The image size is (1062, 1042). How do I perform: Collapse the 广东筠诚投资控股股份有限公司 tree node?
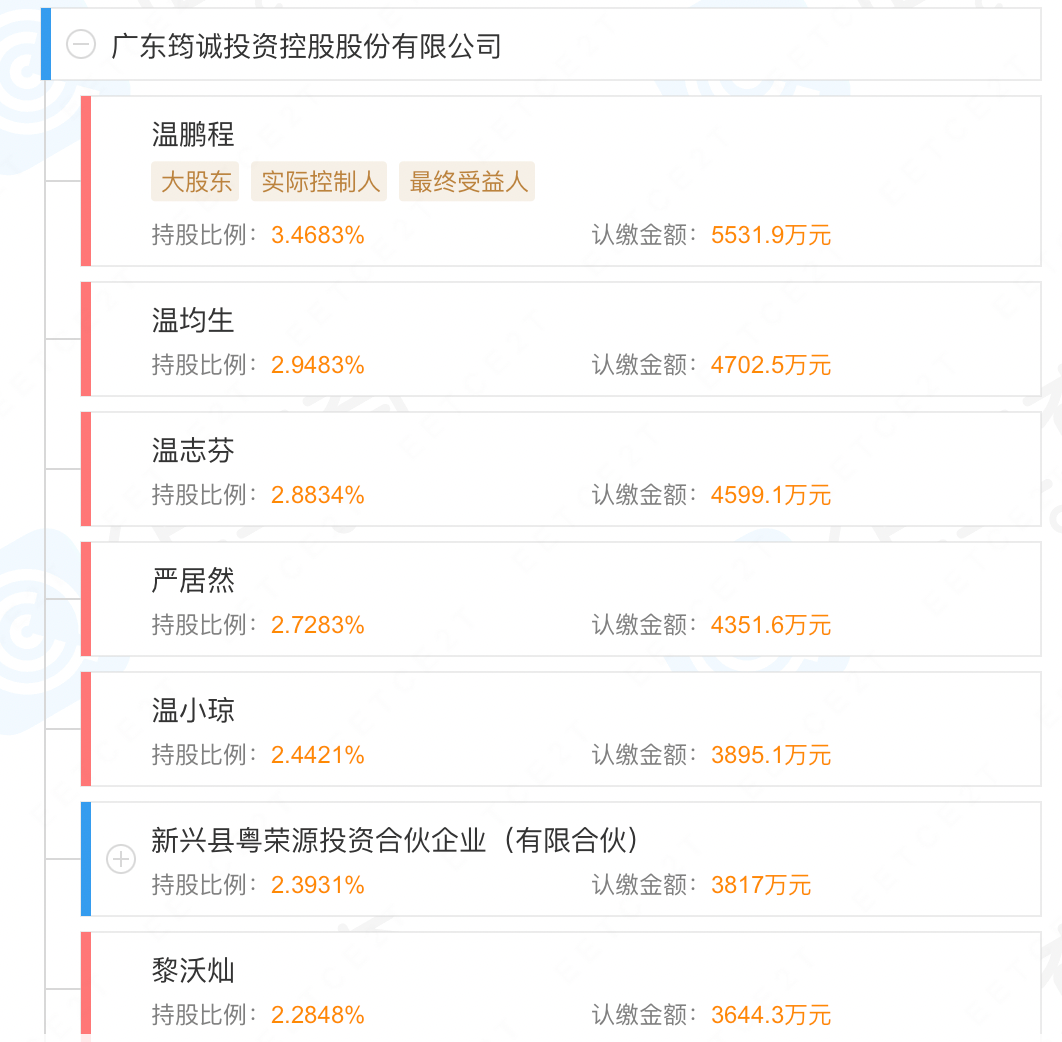click(81, 44)
